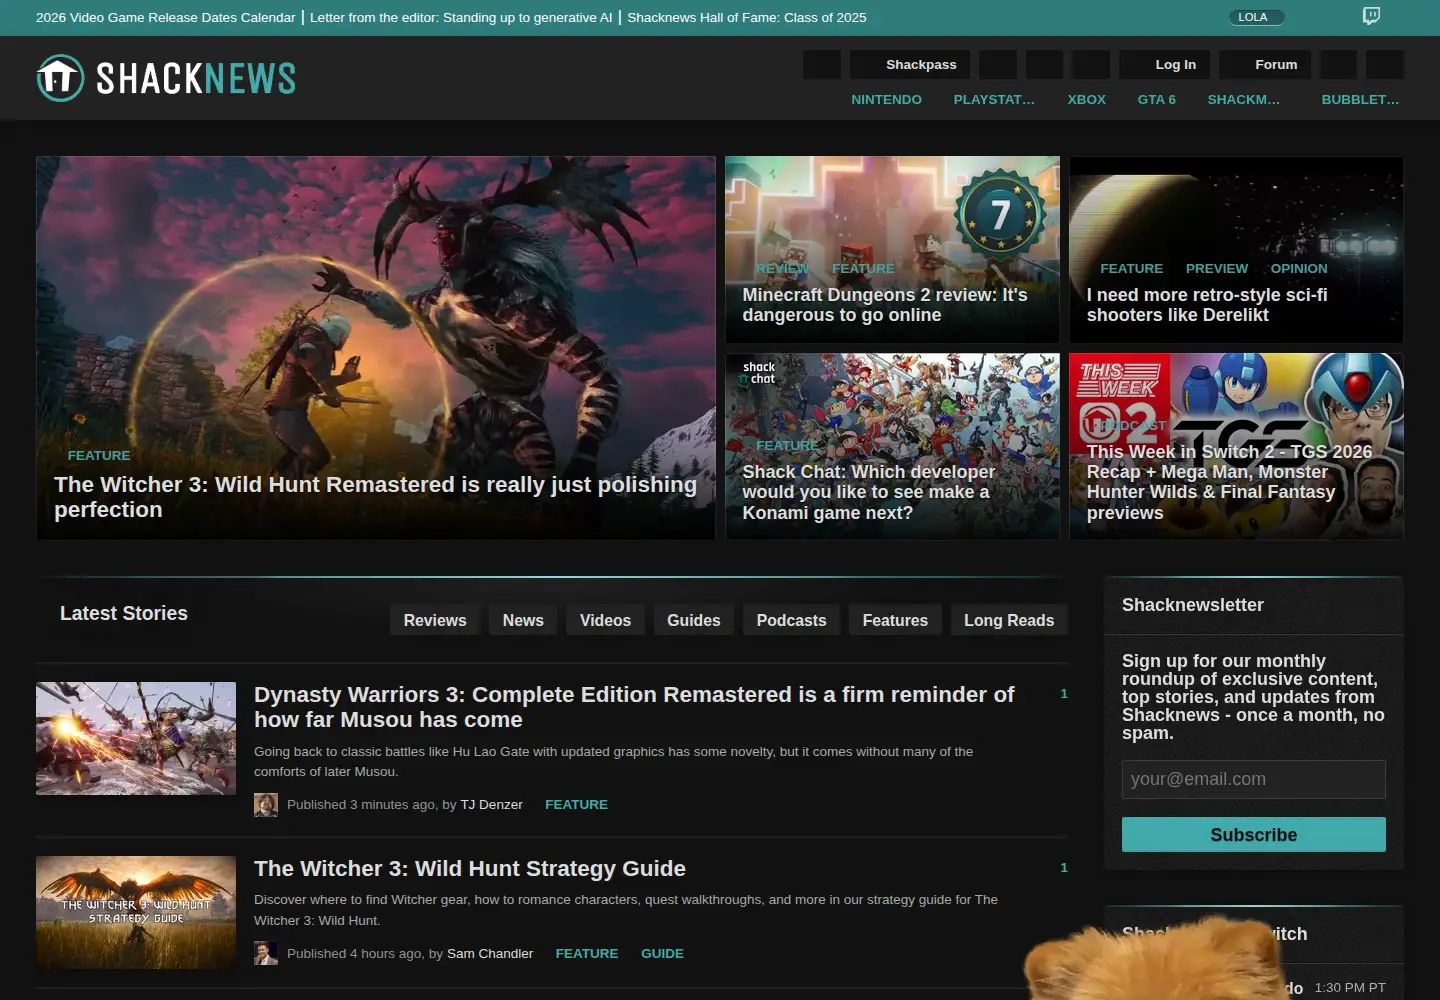Click the newsletter email input field
Viewport: 1440px width, 1000px height.
point(1254,779)
